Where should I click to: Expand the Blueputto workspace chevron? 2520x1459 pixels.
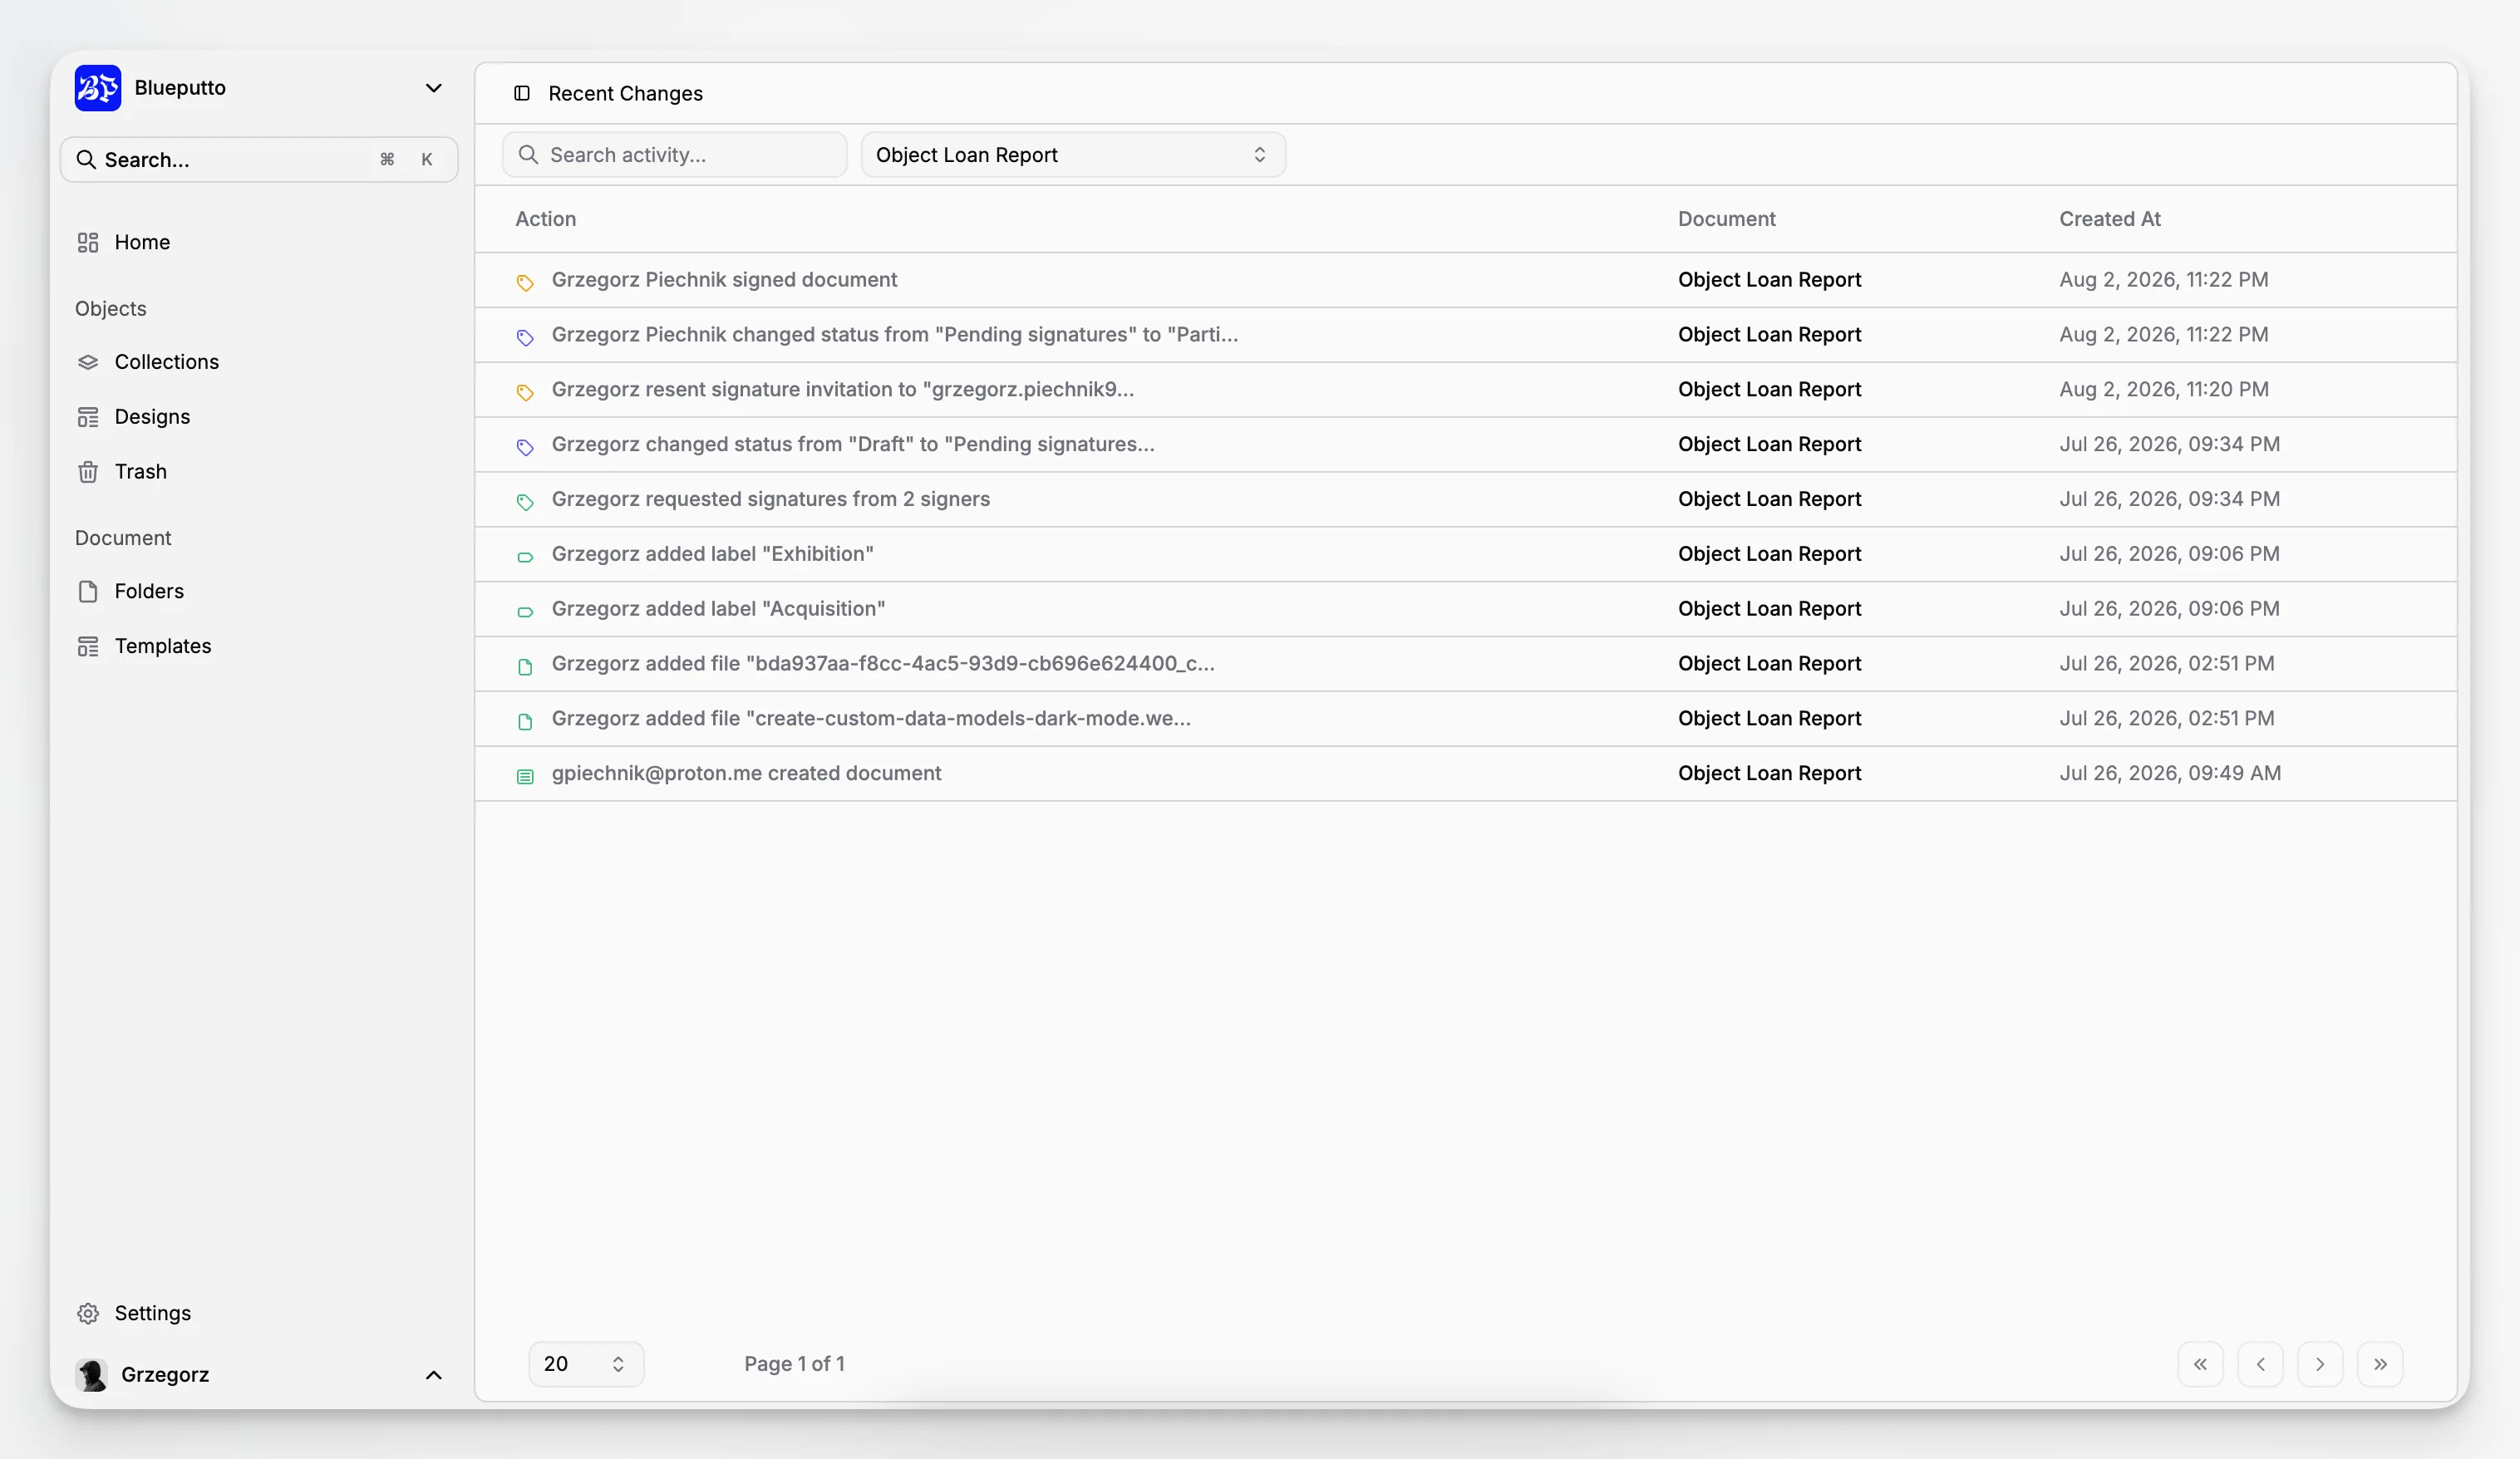tap(433, 88)
